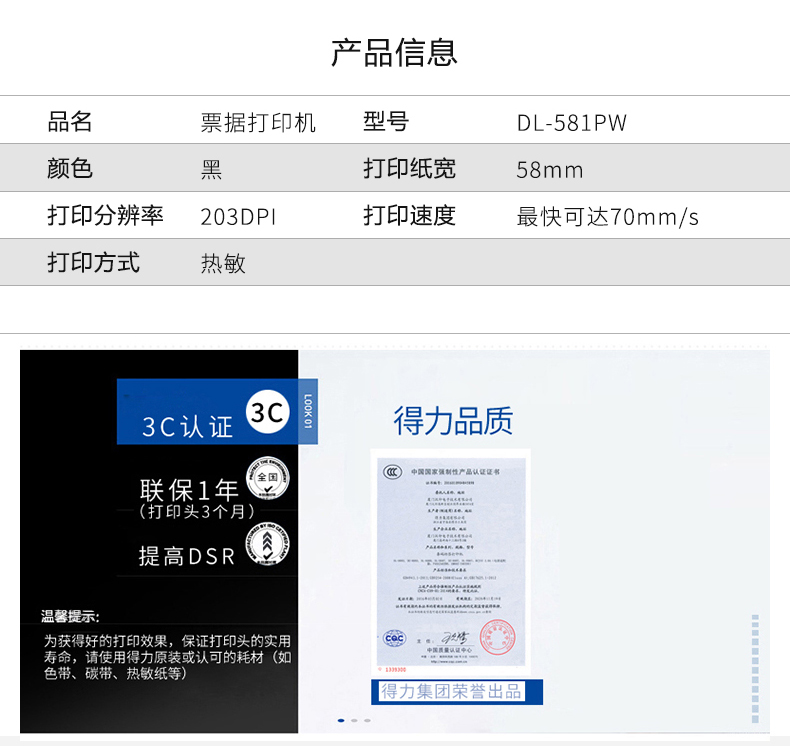This screenshot has height=746, width=790.
Task: Click the 为获得好的打印效果 tip paragraph
Action: tap(167, 657)
